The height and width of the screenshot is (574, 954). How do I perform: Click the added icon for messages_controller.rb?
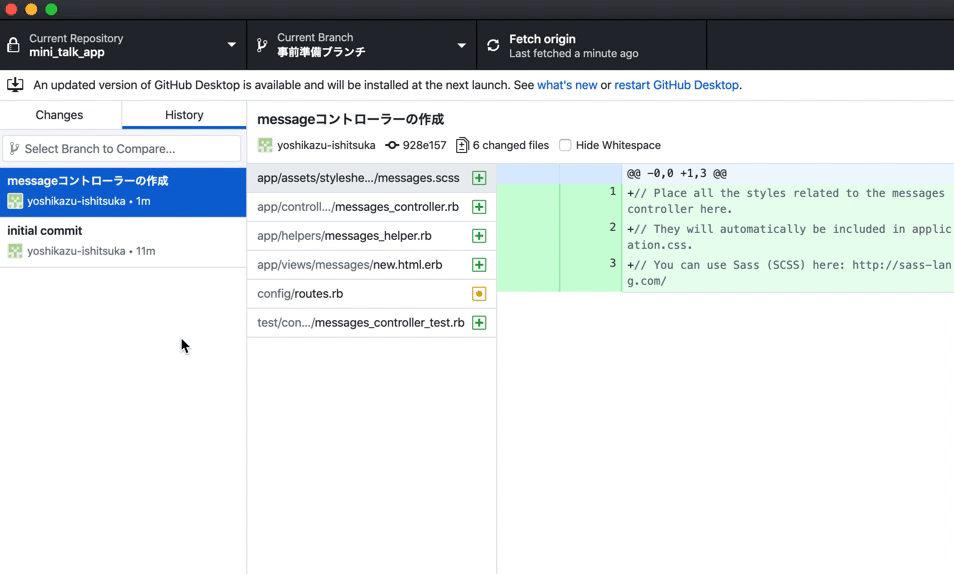click(479, 207)
